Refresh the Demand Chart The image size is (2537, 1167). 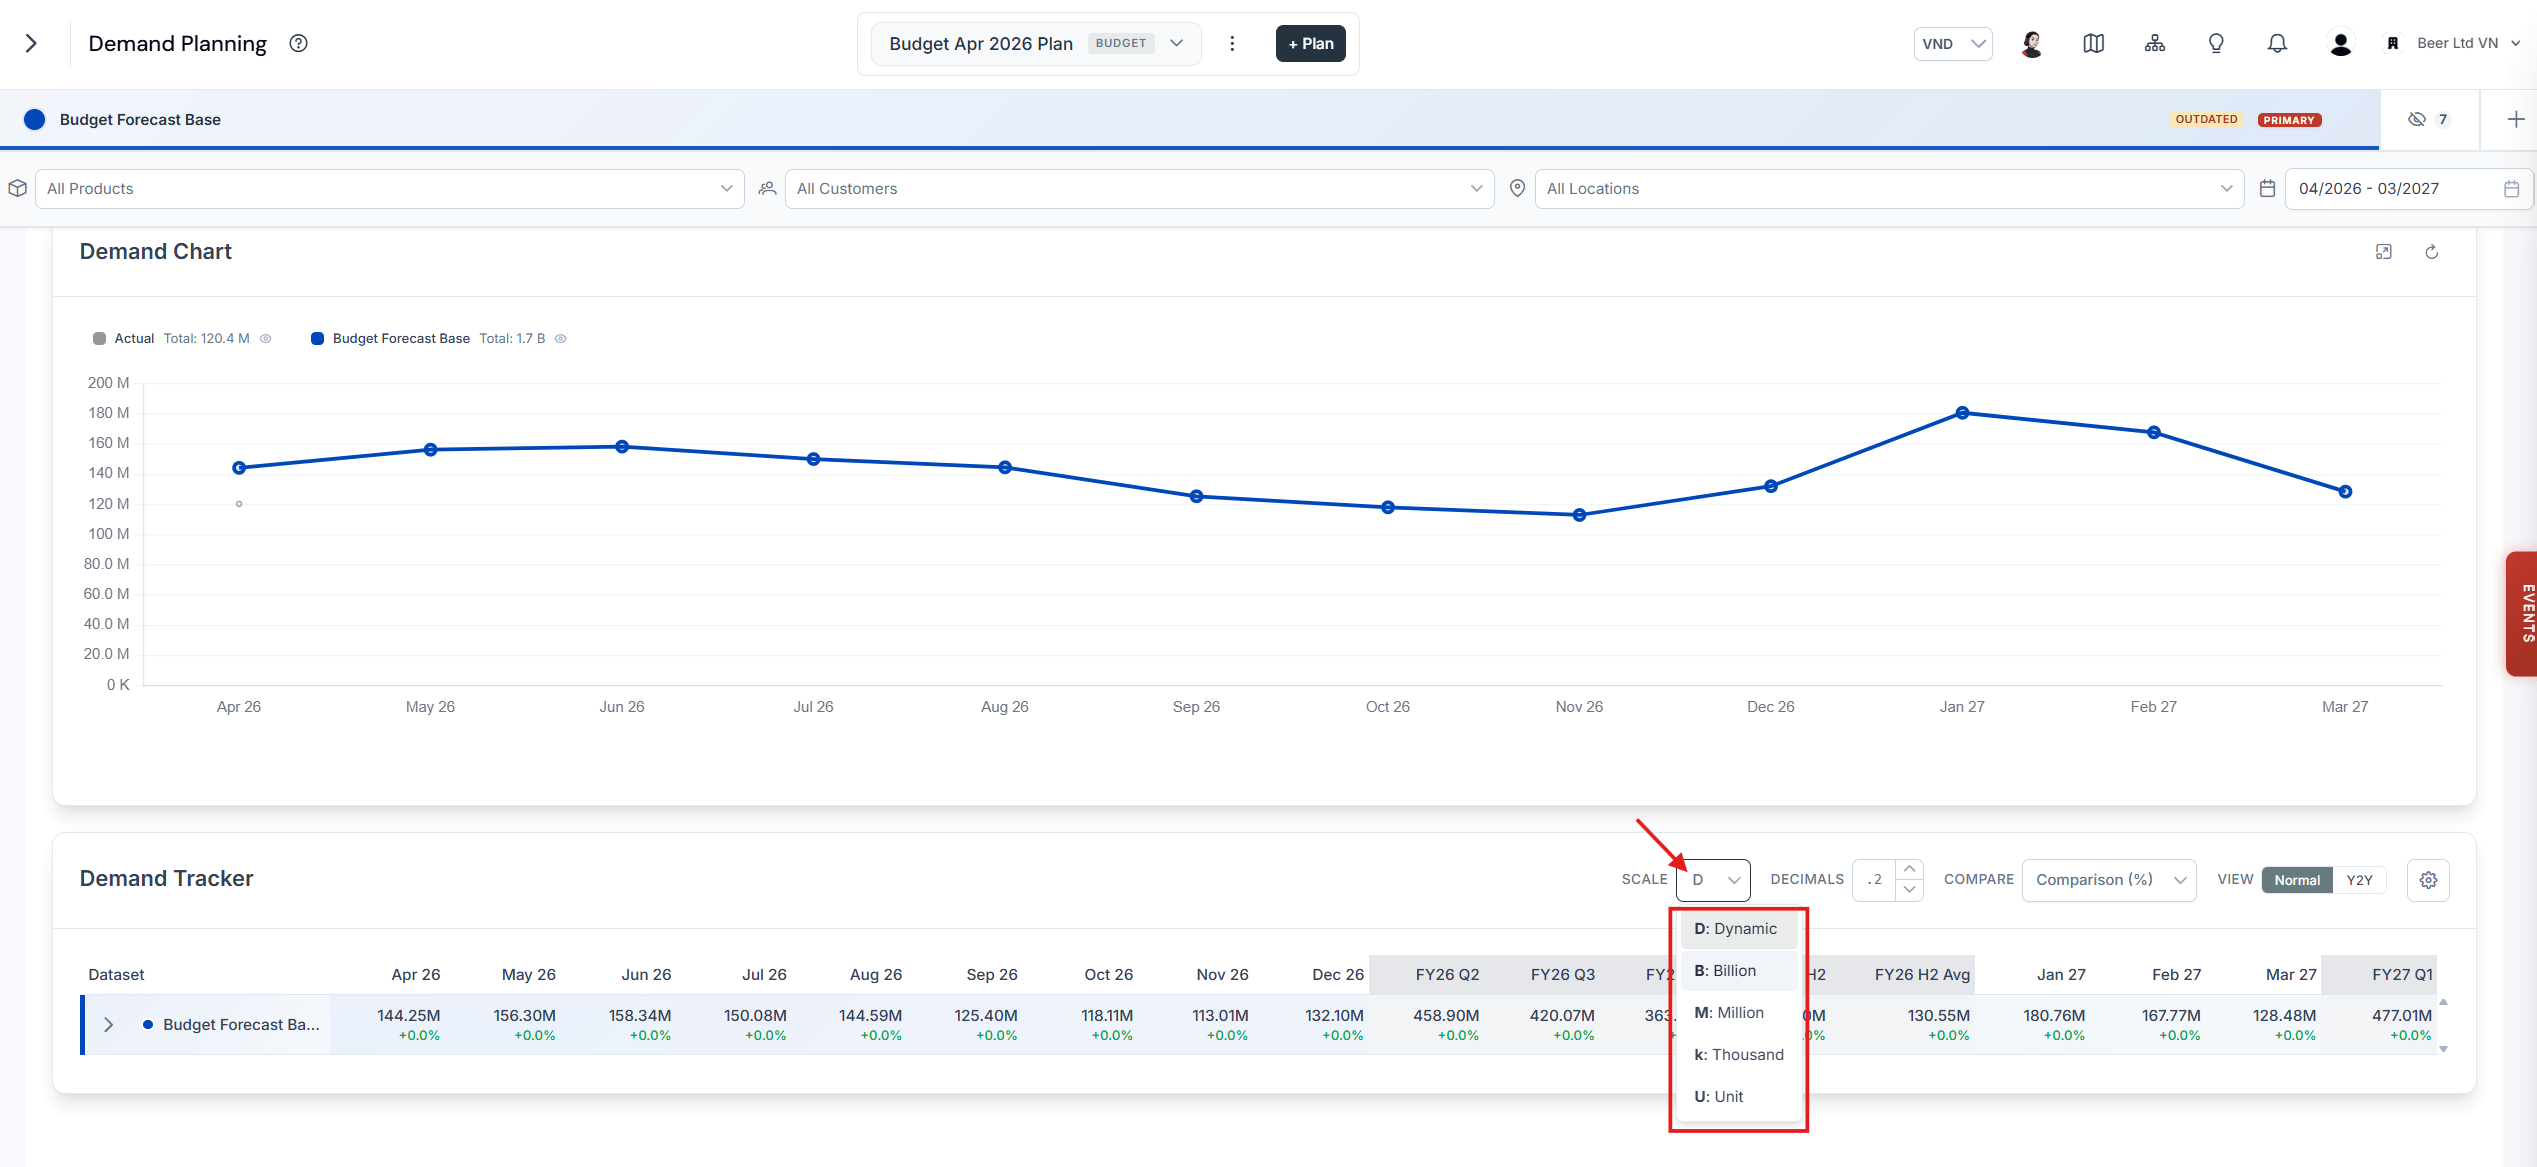pyautogui.click(x=2432, y=252)
